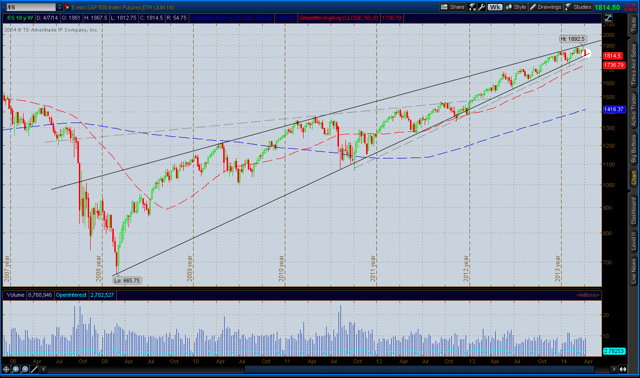Open the Drawings menu

[x=546, y=7]
